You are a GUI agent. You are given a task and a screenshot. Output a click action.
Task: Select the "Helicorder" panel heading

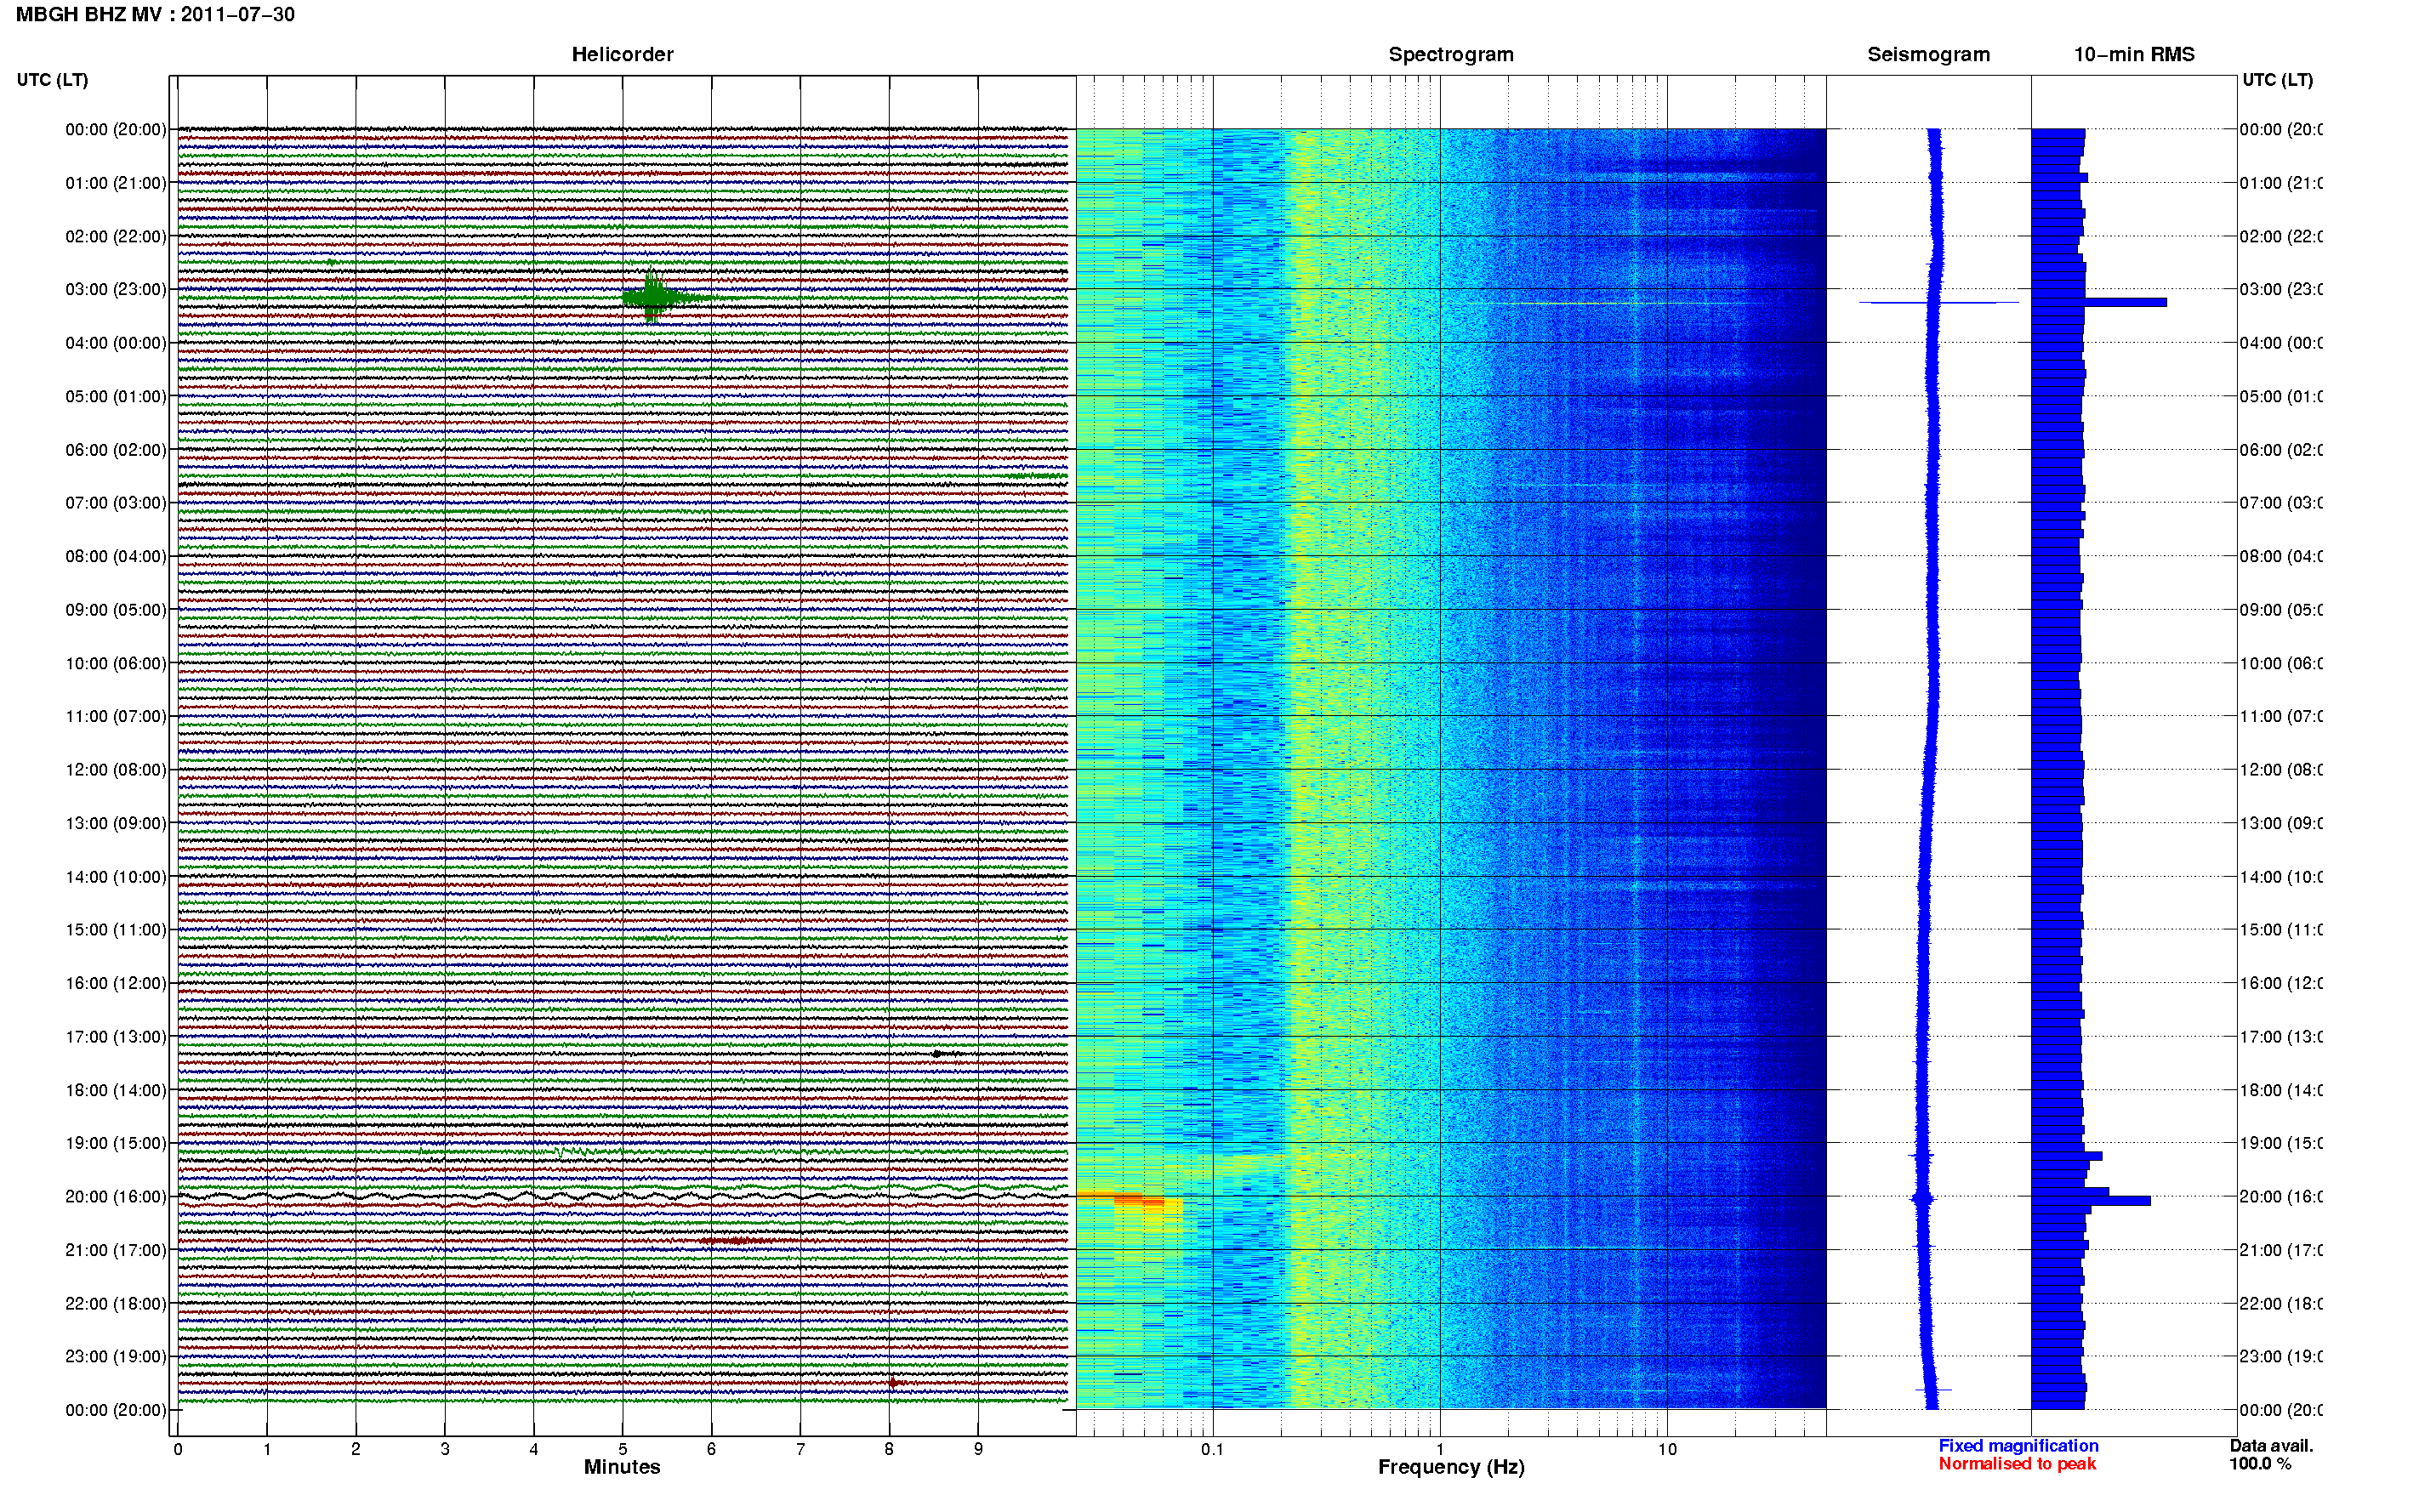[622, 55]
